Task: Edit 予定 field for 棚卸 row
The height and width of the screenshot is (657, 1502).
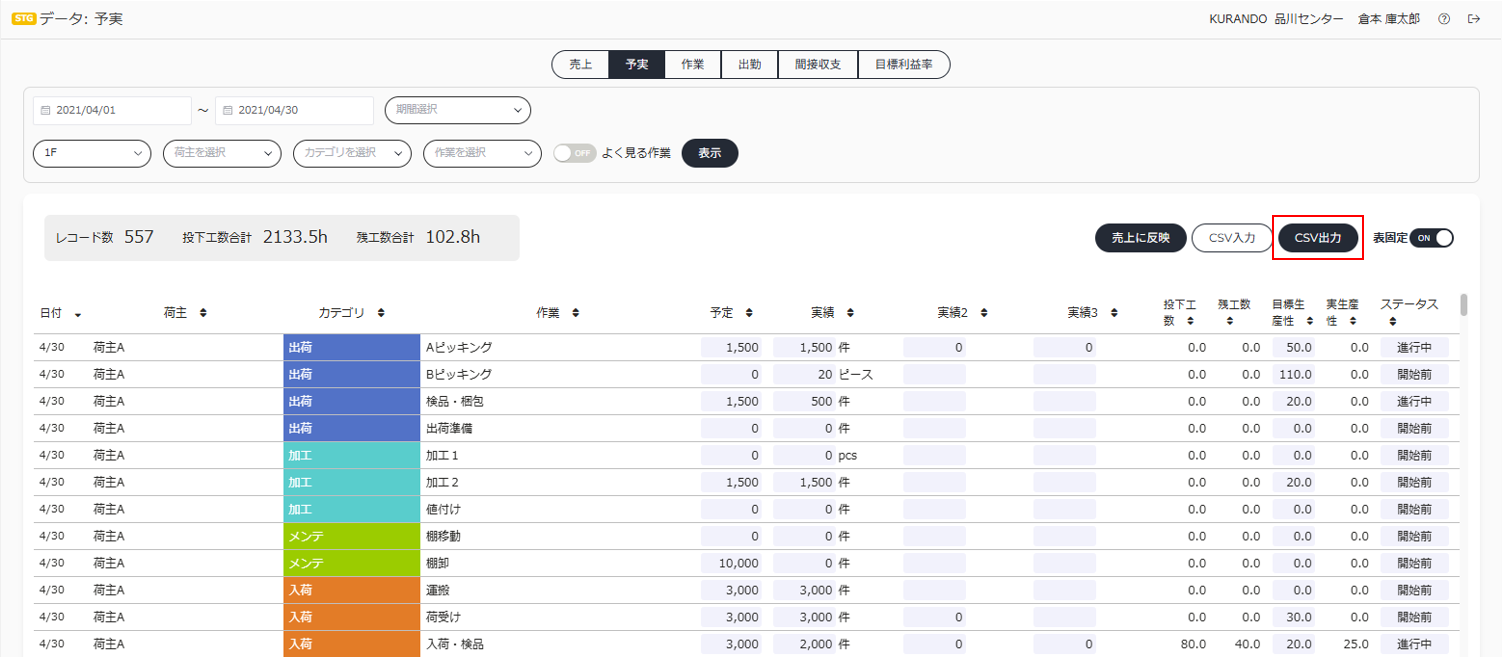Action: (x=732, y=563)
